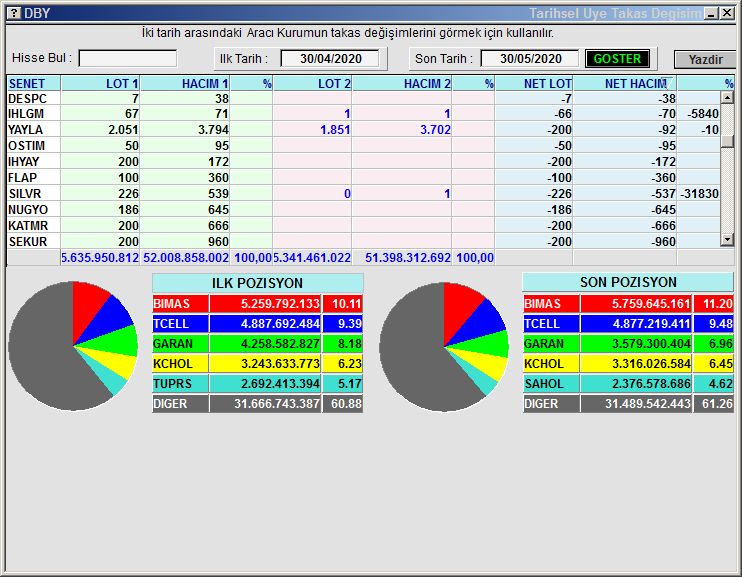742x577 pixels.
Task: Minimize the DBY window
Action: (x=711, y=13)
